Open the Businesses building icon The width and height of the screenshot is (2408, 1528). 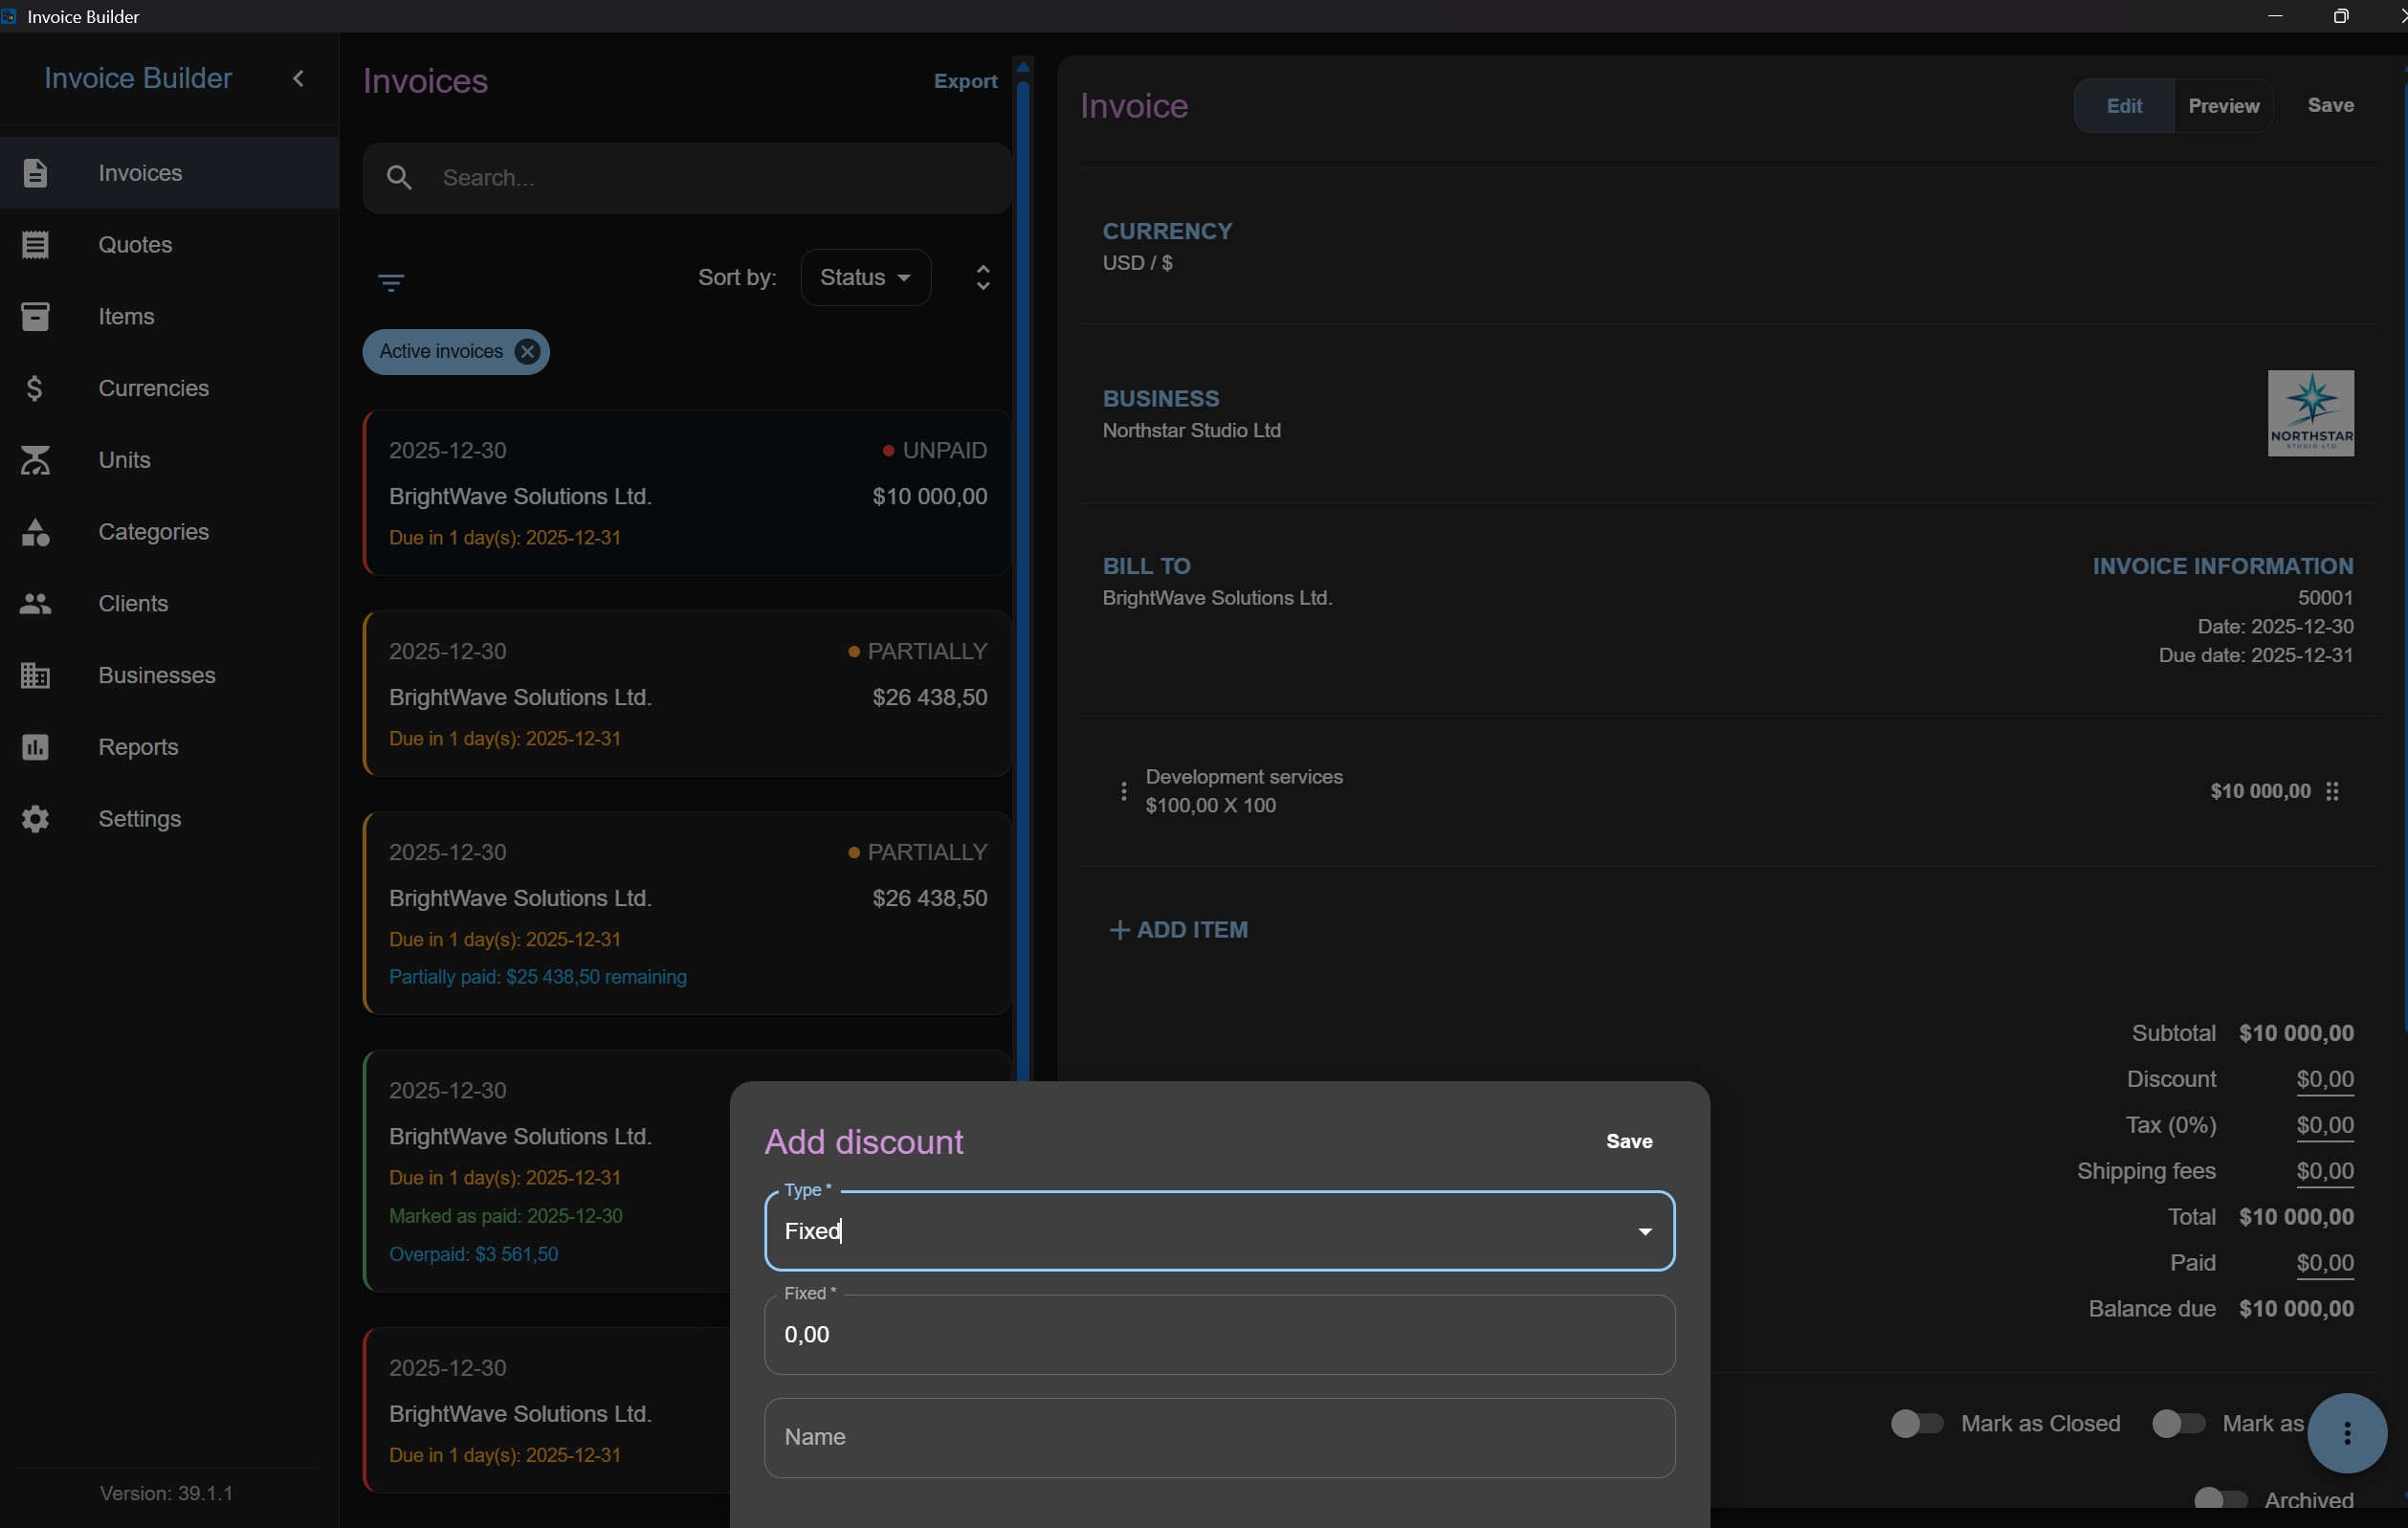[x=35, y=676]
